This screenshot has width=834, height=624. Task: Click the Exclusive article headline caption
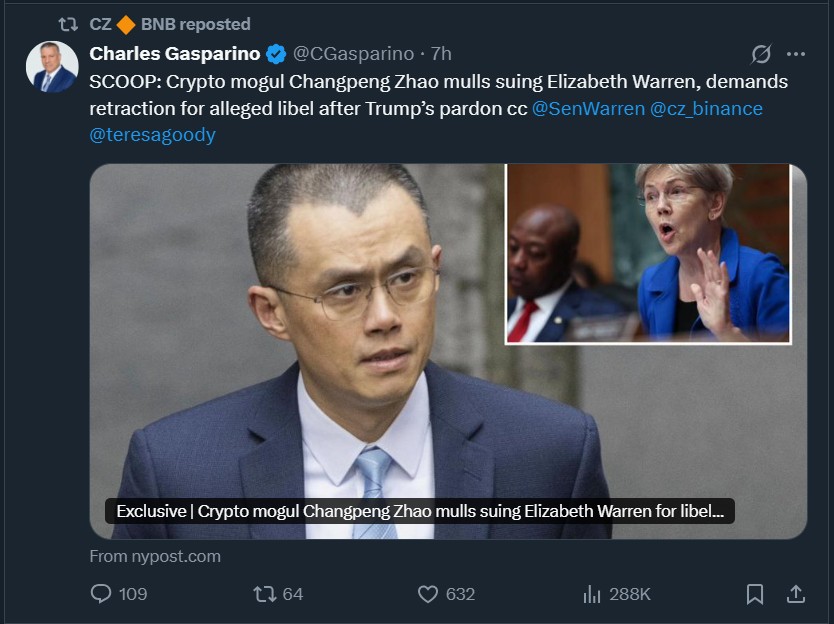point(420,511)
